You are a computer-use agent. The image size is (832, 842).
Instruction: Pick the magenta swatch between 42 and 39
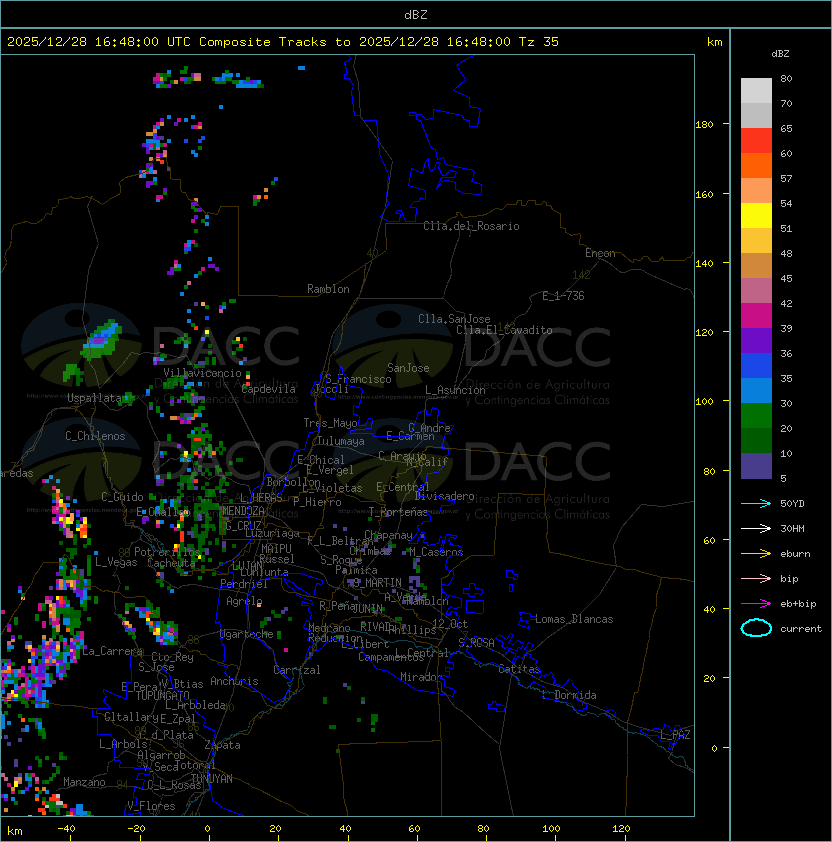[x=756, y=316]
